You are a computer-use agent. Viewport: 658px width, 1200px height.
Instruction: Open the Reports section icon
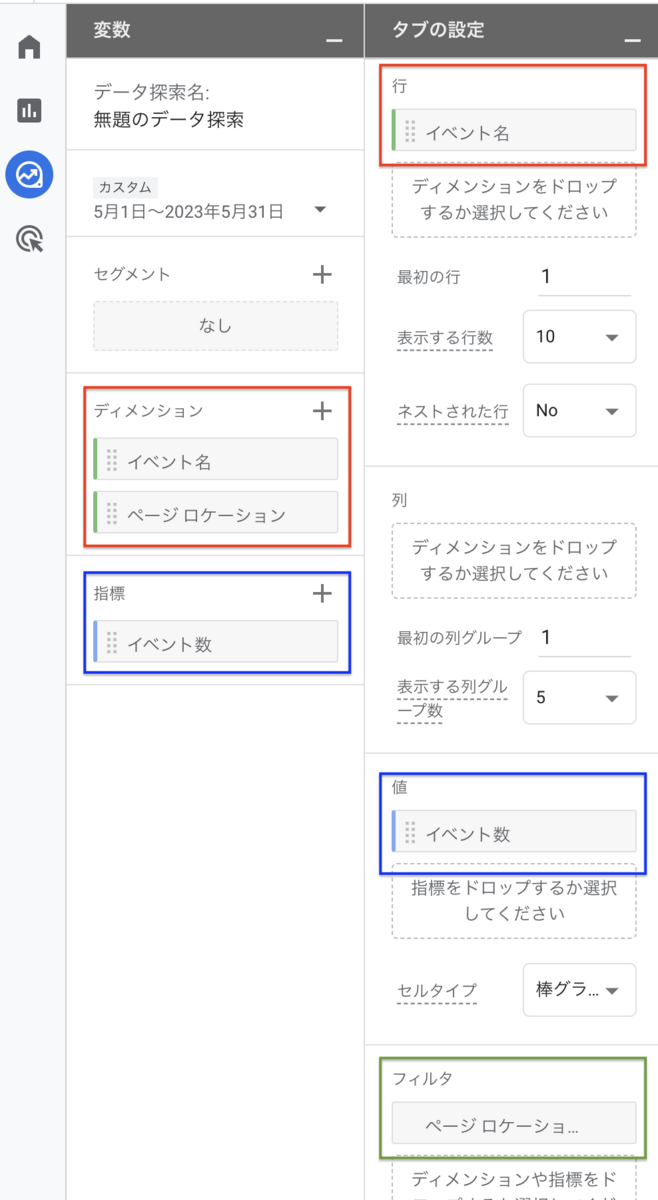click(28, 110)
